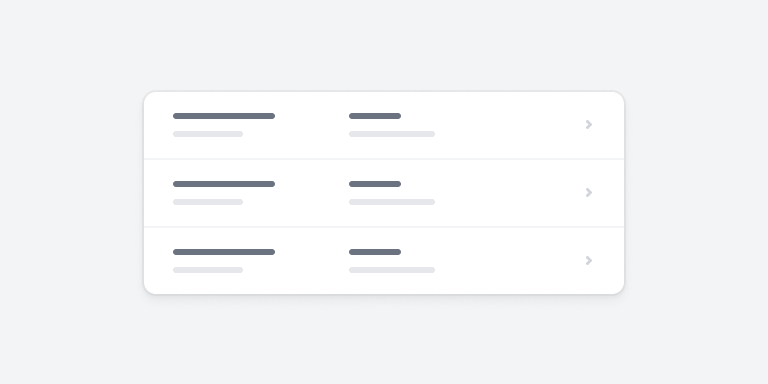Click first row's light gray bar in second column

tap(392, 134)
